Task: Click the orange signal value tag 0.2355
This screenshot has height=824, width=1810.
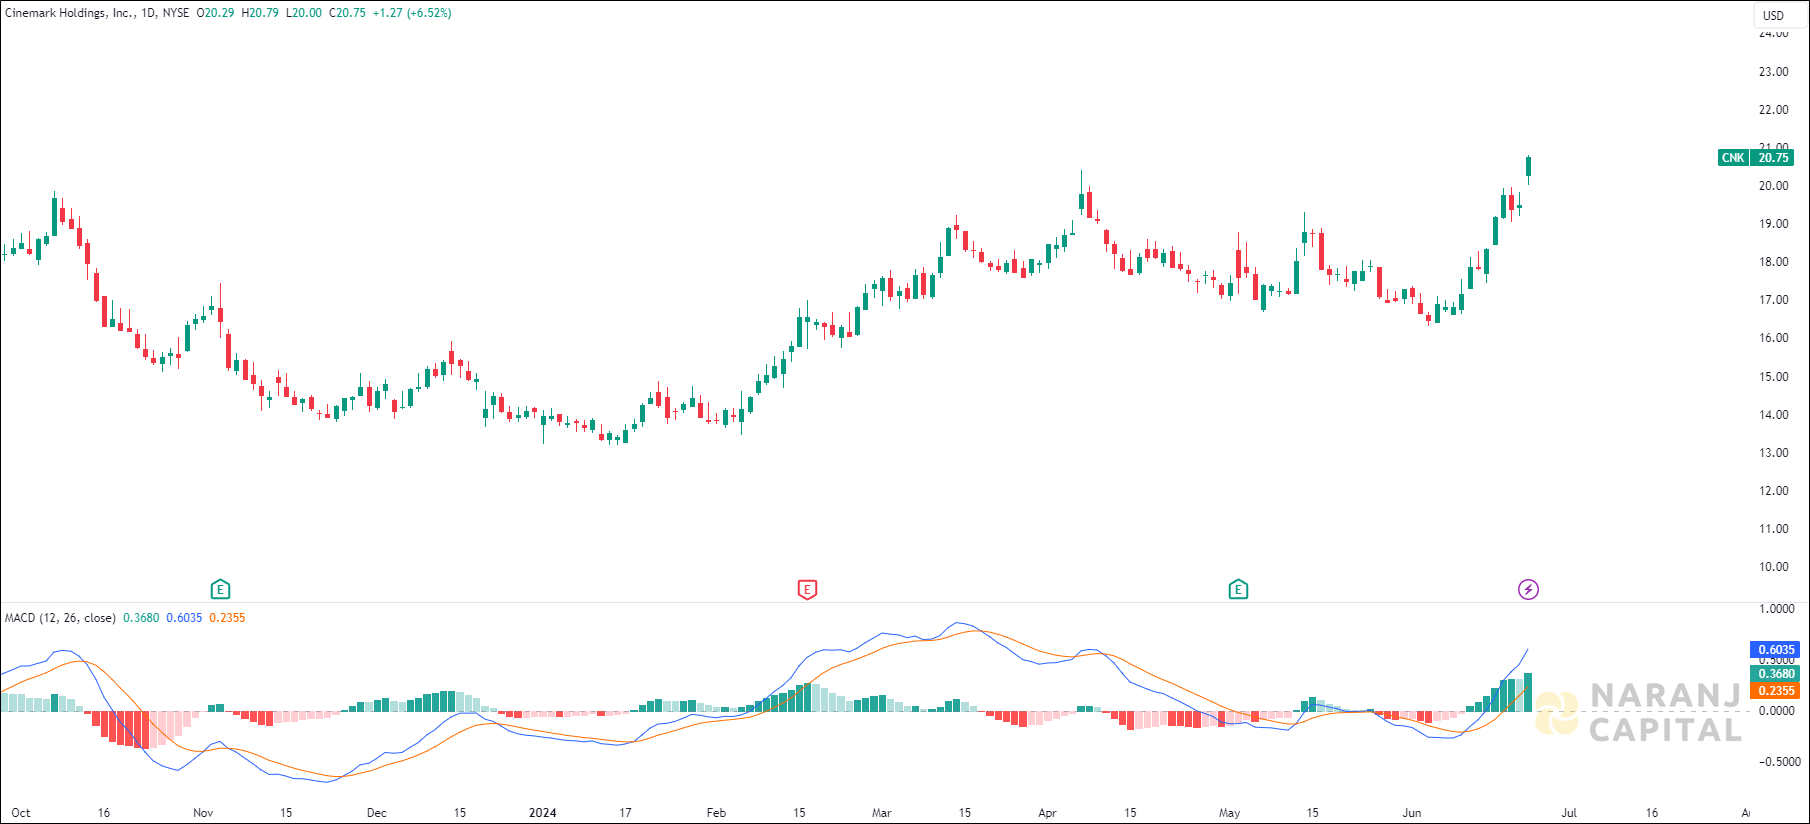Action: pyautogui.click(x=1777, y=691)
